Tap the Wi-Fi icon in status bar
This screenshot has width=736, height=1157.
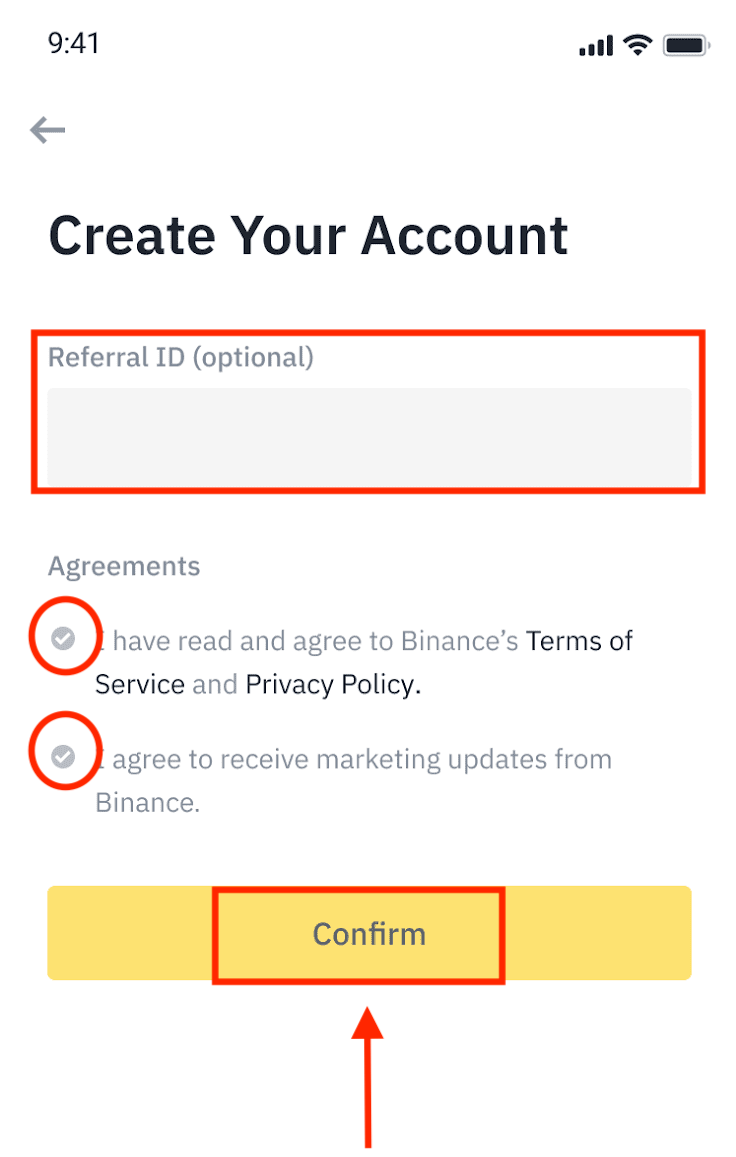[x=637, y=44]
